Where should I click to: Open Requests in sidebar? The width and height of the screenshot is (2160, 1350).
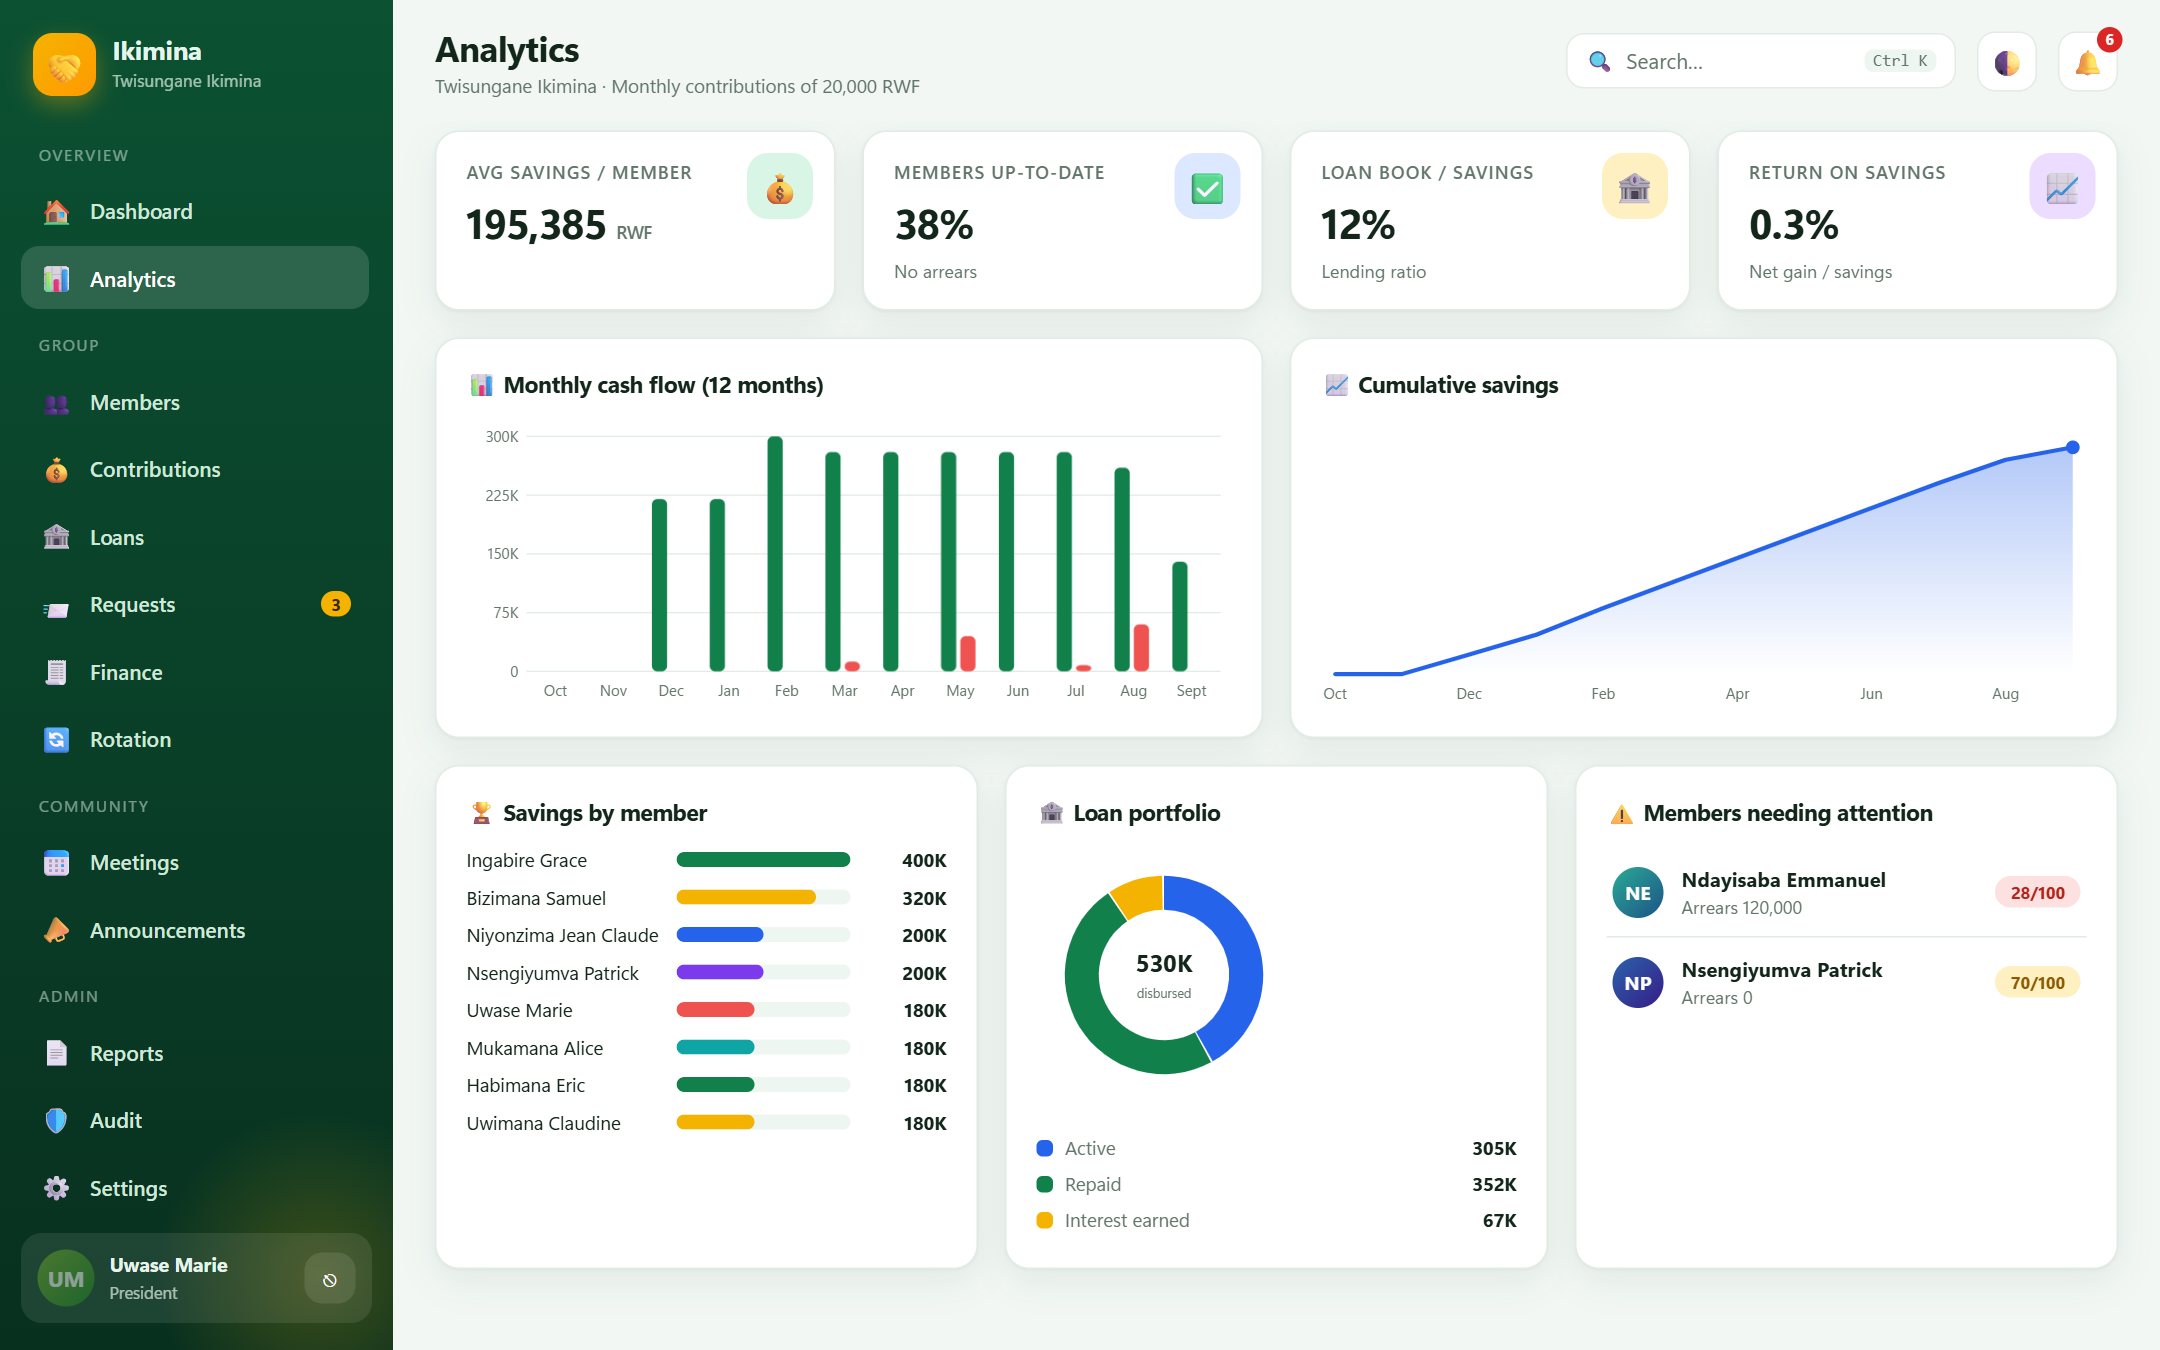(x=195, y=604)
